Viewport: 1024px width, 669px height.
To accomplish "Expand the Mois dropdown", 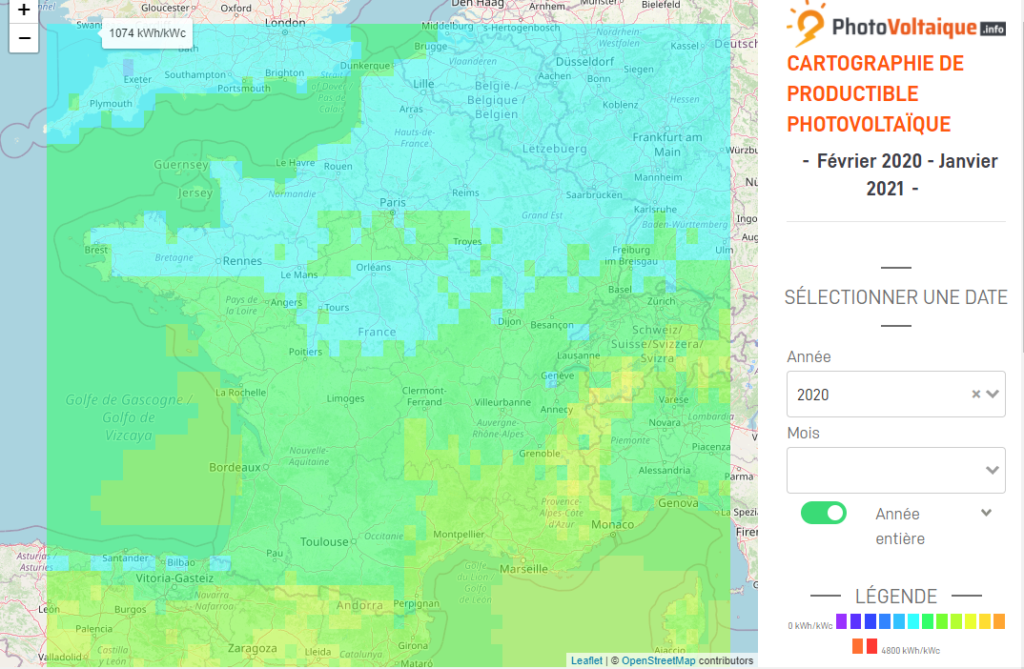I will click(993, 470).
